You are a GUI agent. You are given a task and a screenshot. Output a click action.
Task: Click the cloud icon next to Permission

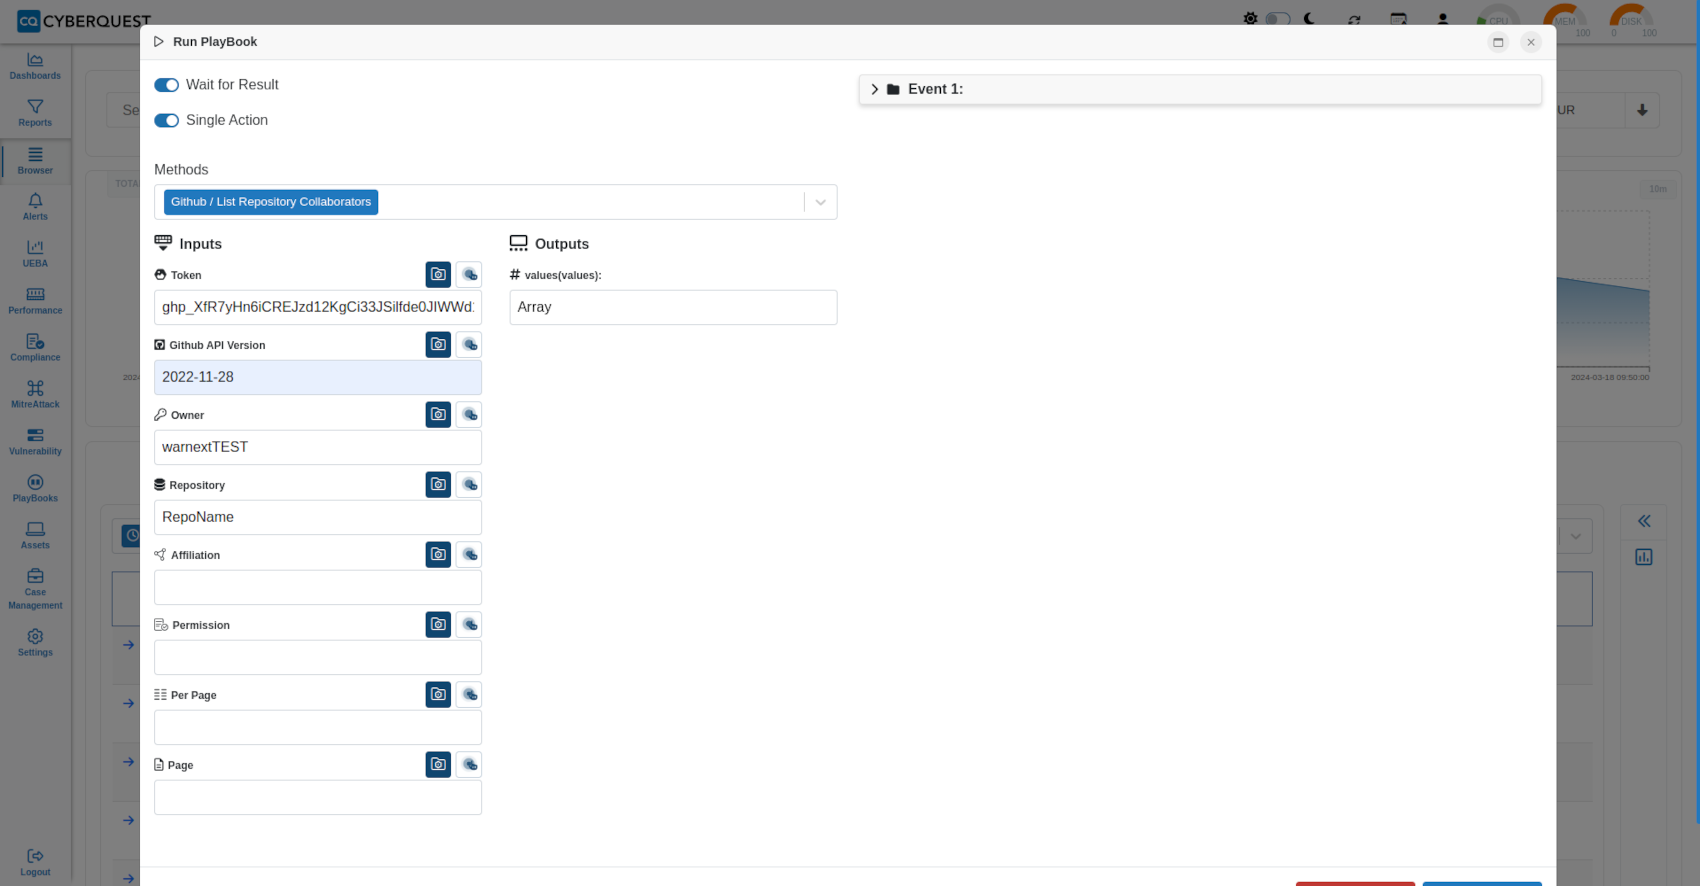(x=469, y=624)
